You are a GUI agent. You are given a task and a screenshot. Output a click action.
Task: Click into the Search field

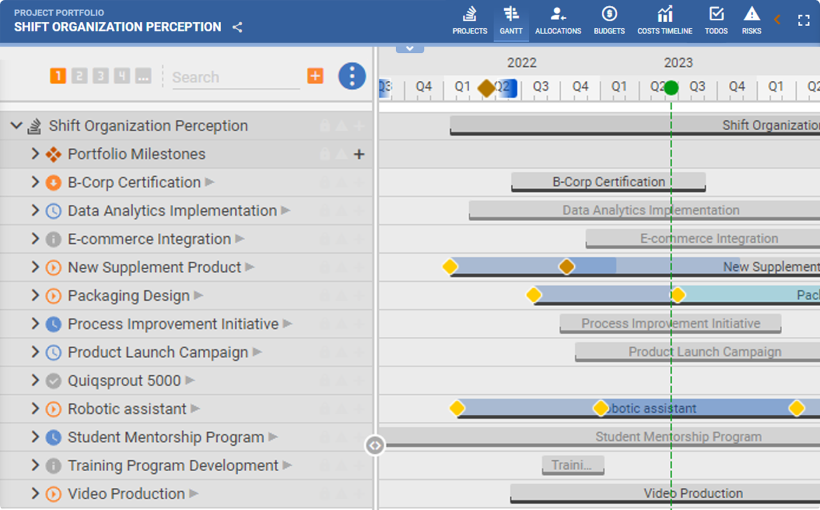236,77
